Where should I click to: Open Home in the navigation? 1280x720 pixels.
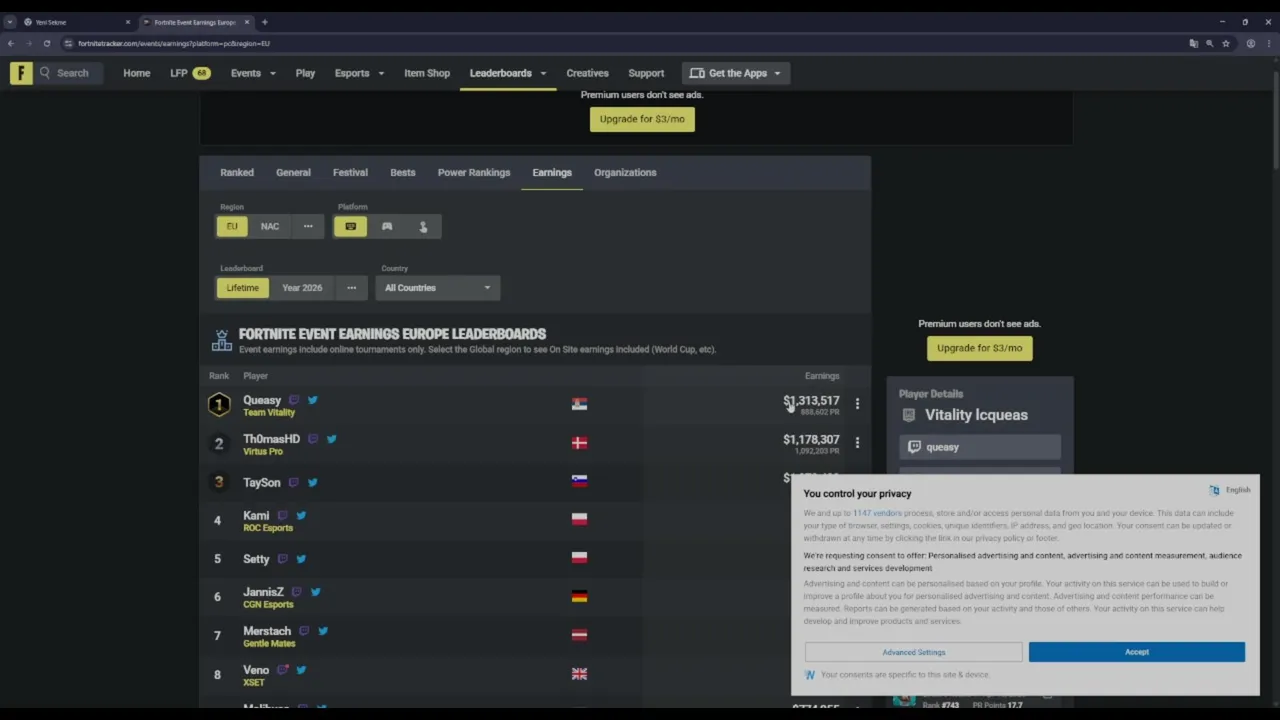tap(137, 73)
